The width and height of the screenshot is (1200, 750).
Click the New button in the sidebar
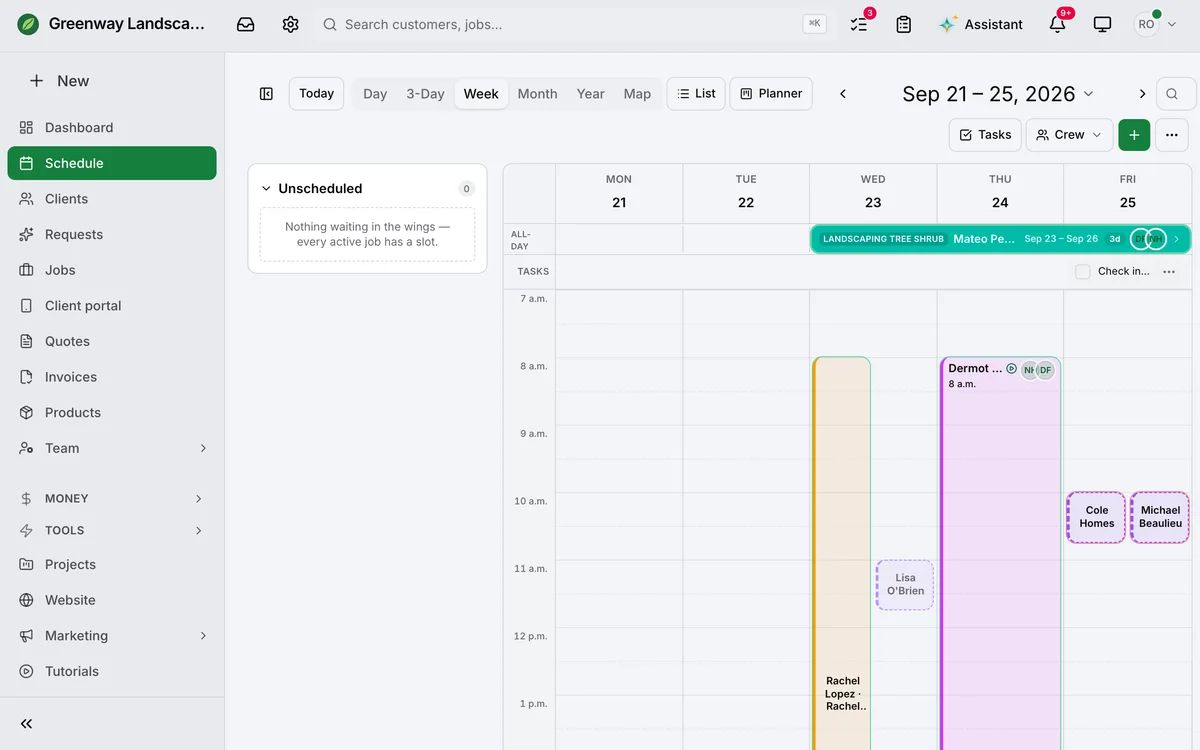click(60, 81)
